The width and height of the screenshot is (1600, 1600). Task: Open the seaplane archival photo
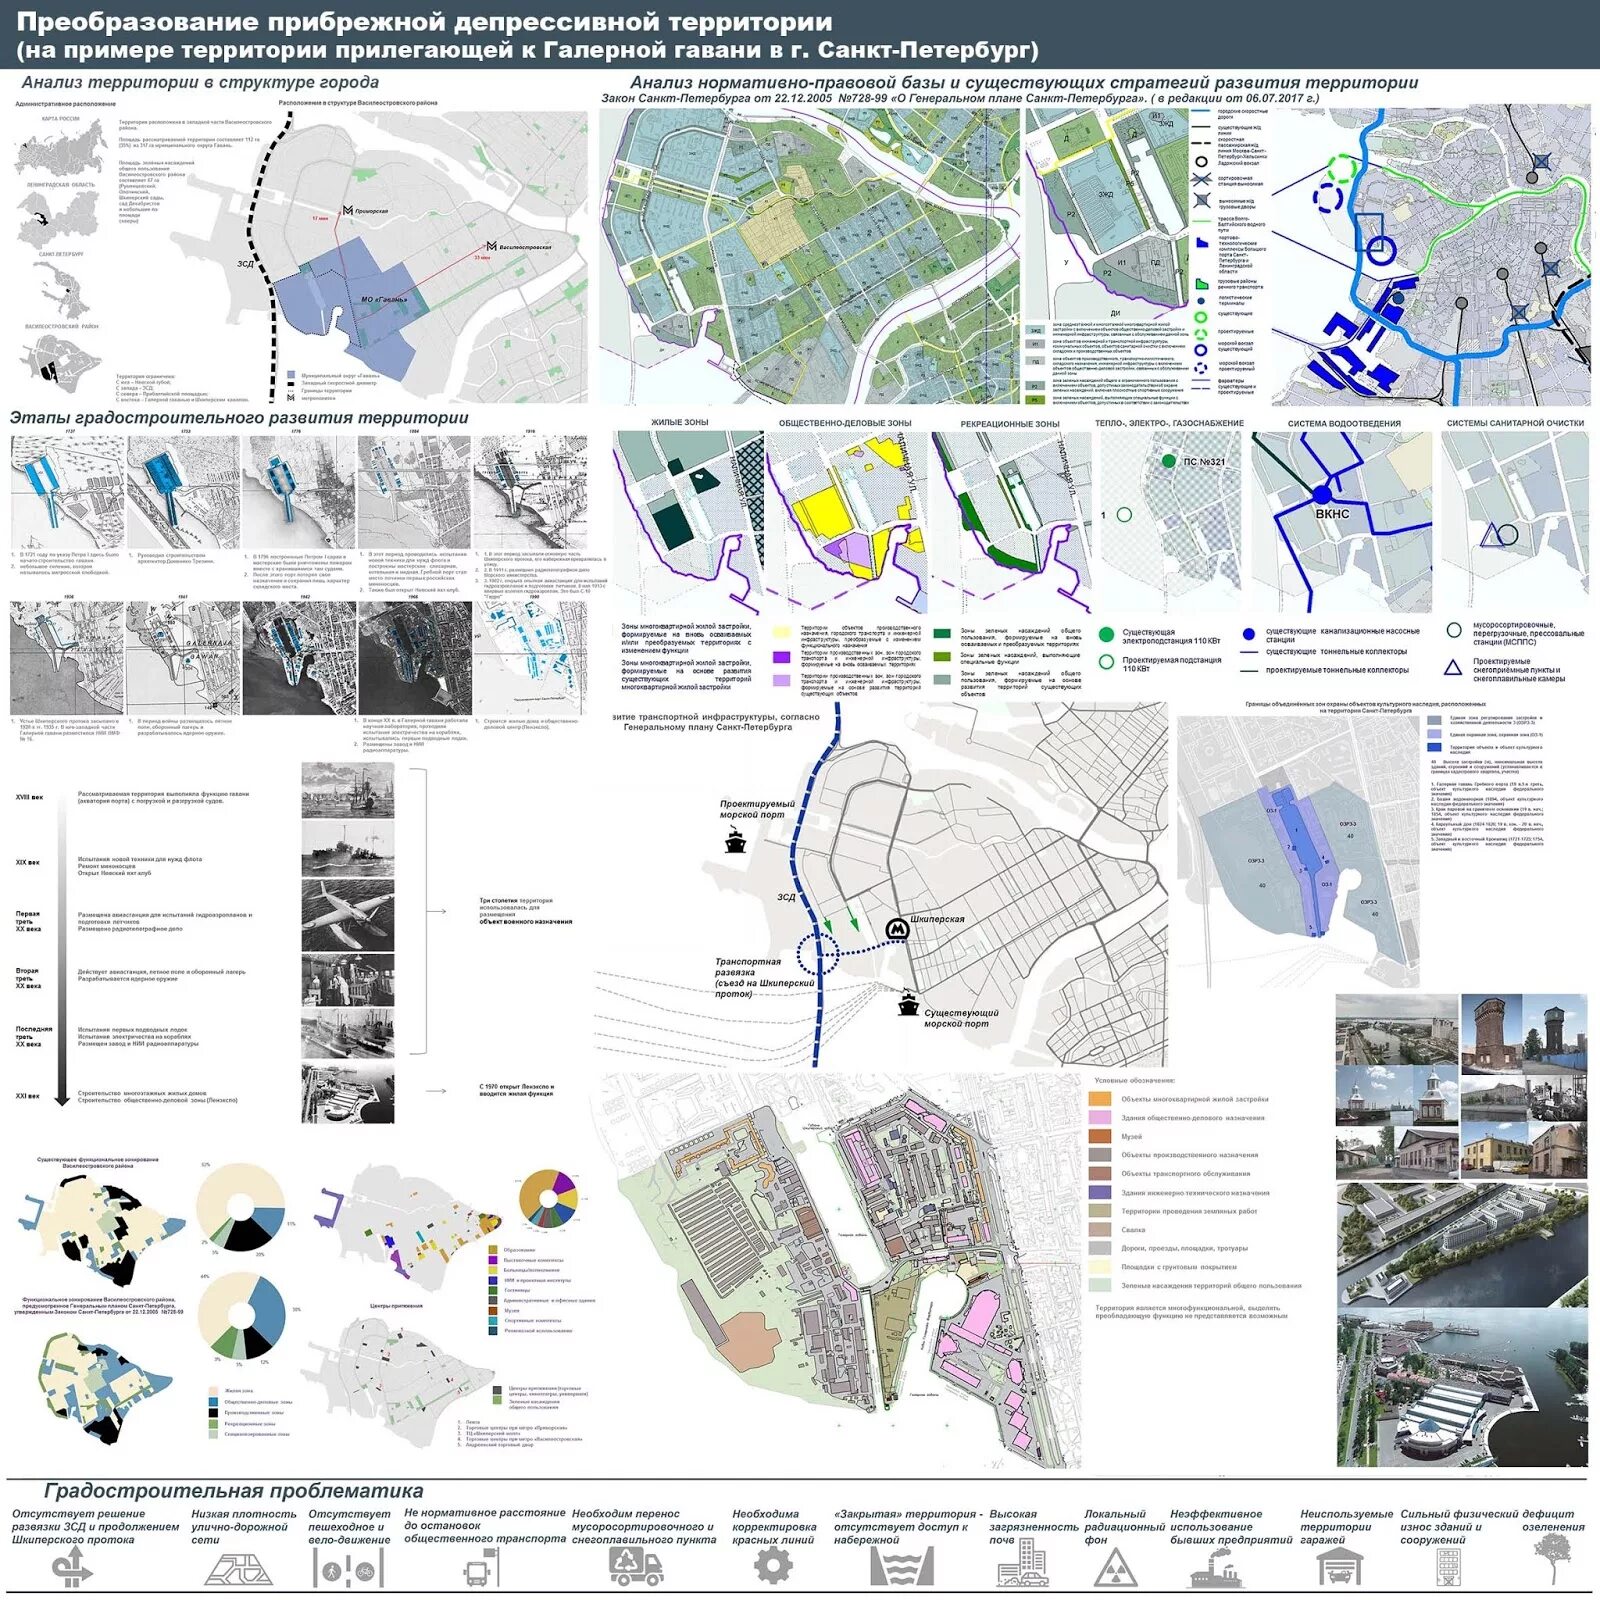(347, 914)
